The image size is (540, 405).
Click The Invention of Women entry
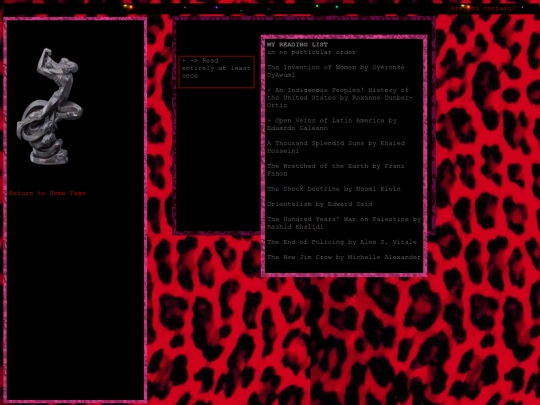coord(336,71)
